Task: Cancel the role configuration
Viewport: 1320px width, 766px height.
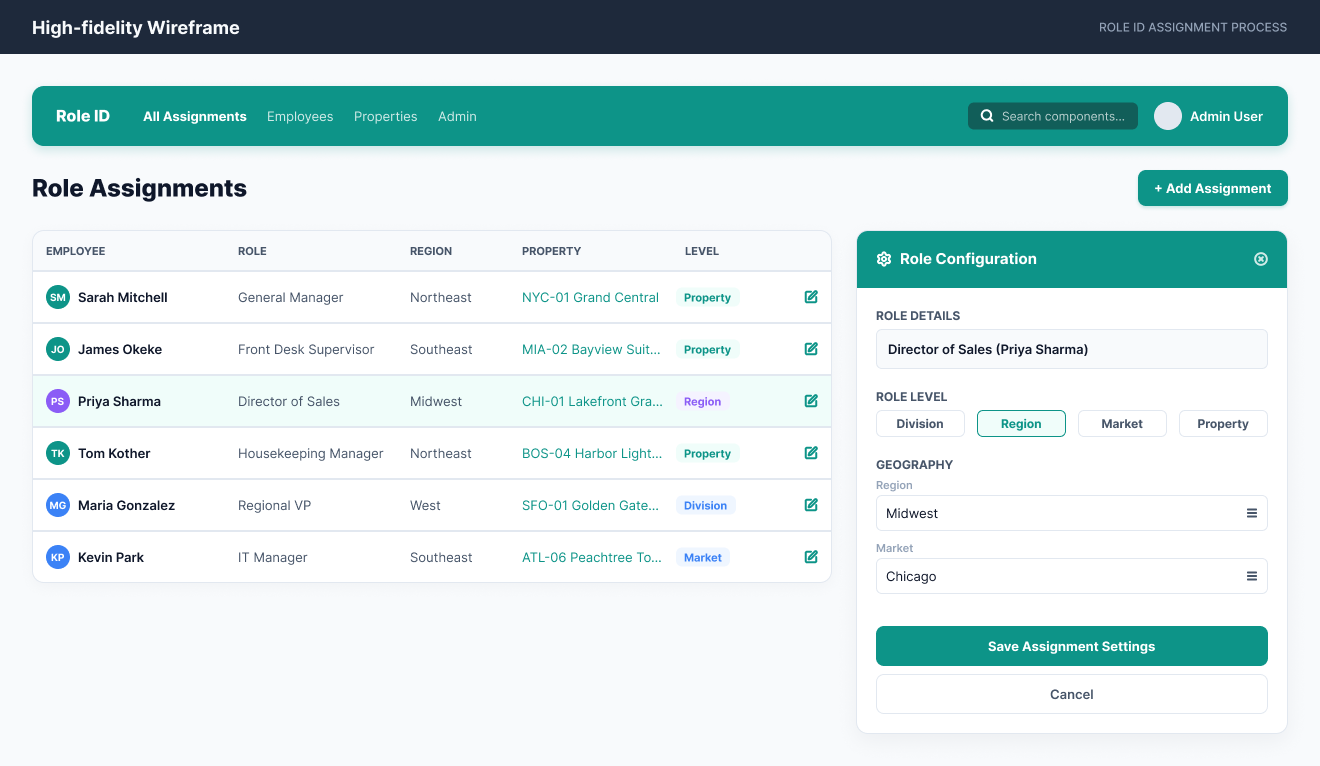Action: 1072,694
